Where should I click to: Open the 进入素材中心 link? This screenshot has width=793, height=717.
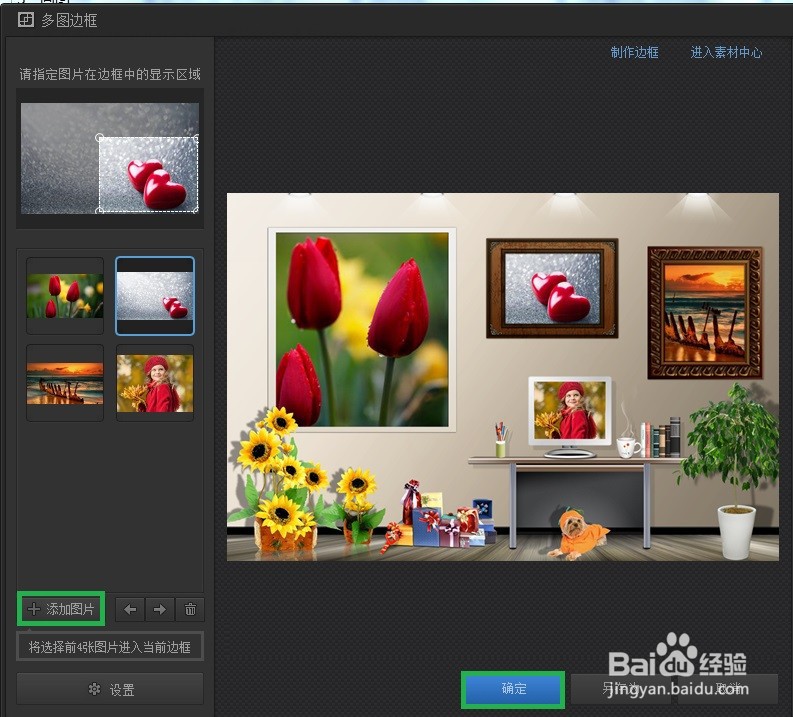pos(726,53)
